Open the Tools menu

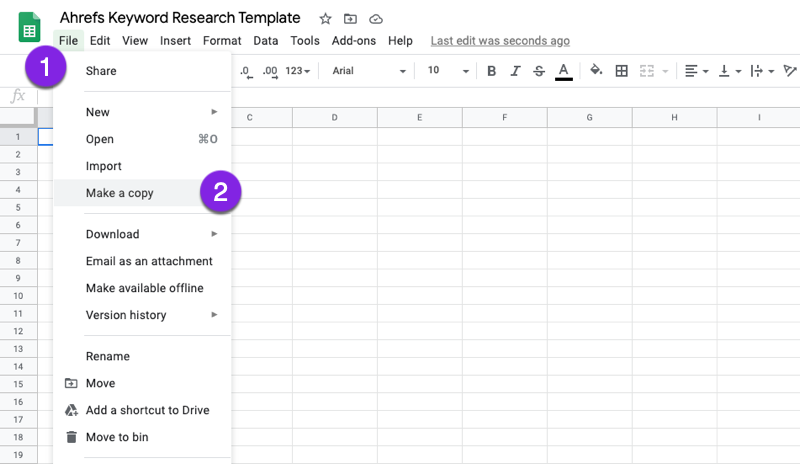[305, 41]
